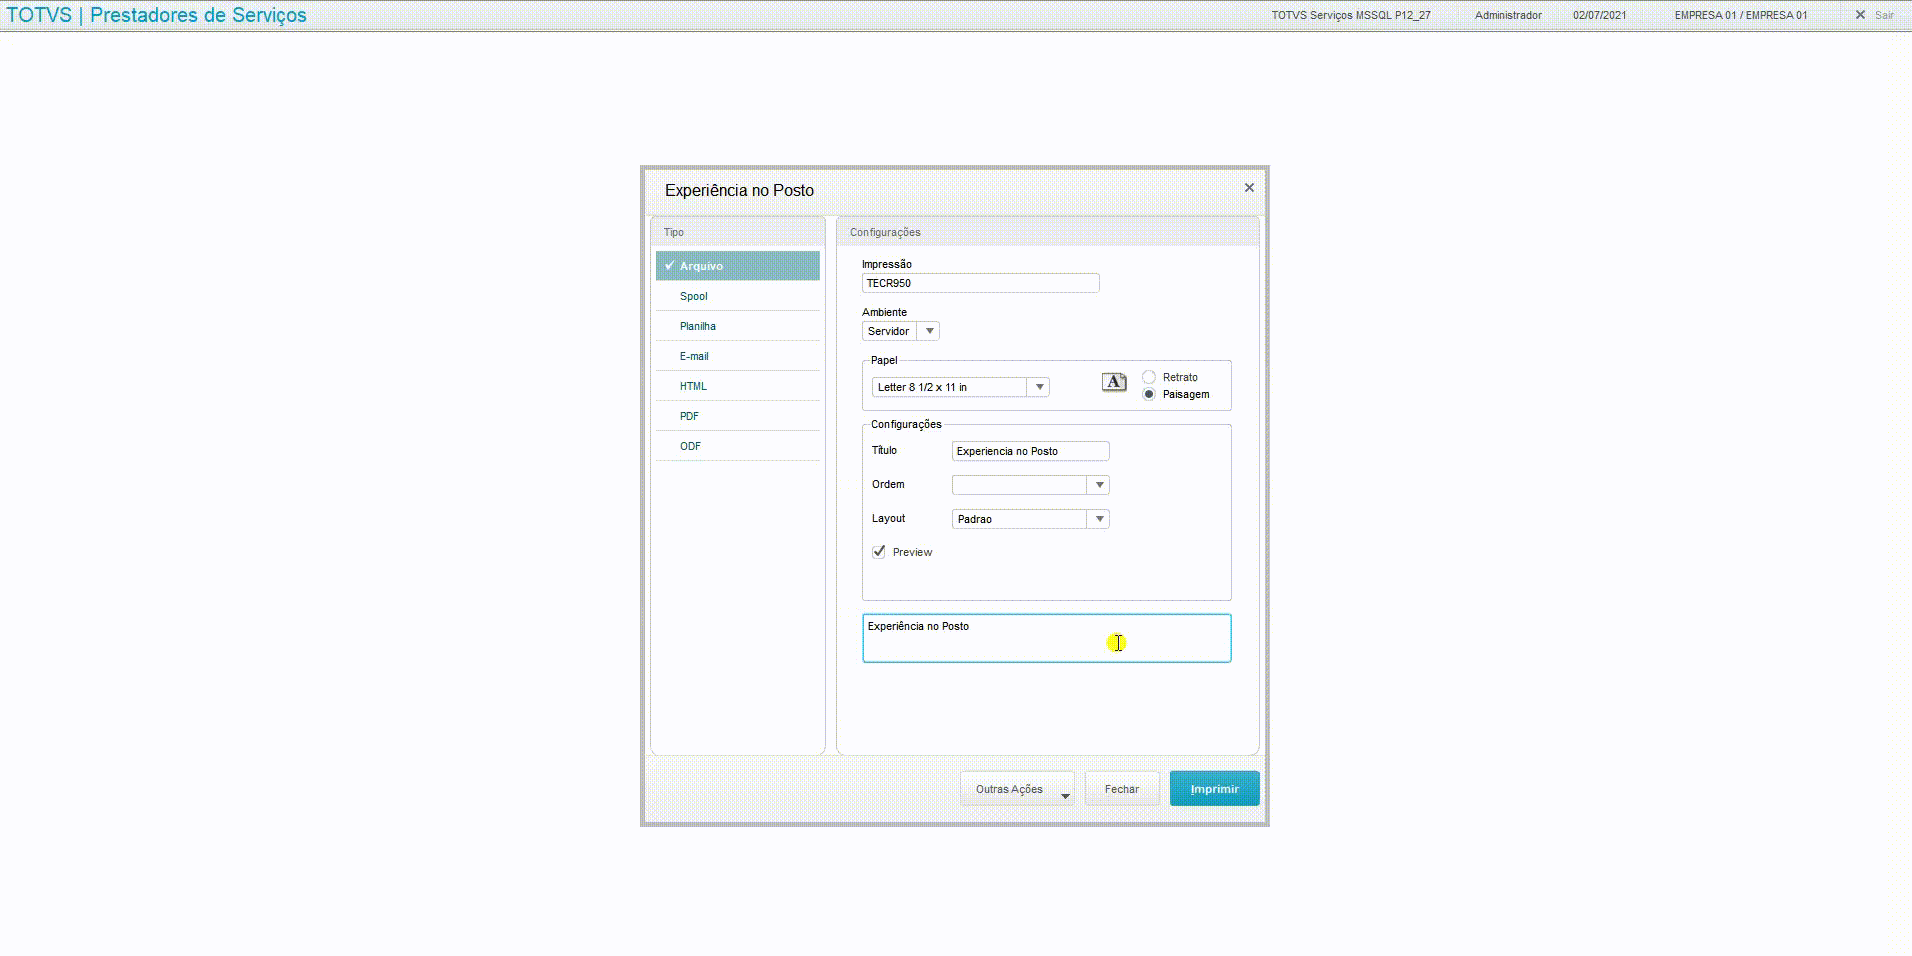Click the date 02/07/2021 in header
The image size is (1912, 956).
click(x=1599, y=15)
